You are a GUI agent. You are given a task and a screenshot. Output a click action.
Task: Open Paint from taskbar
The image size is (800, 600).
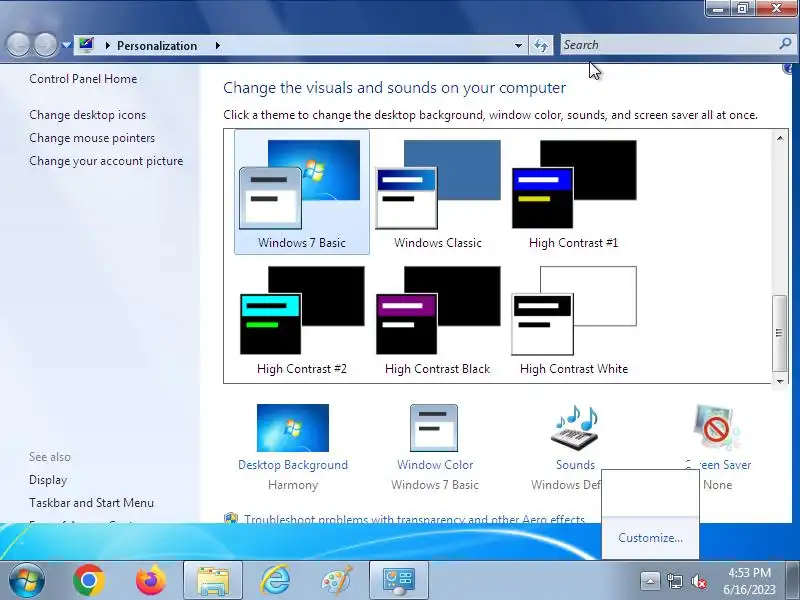[337, 580]
